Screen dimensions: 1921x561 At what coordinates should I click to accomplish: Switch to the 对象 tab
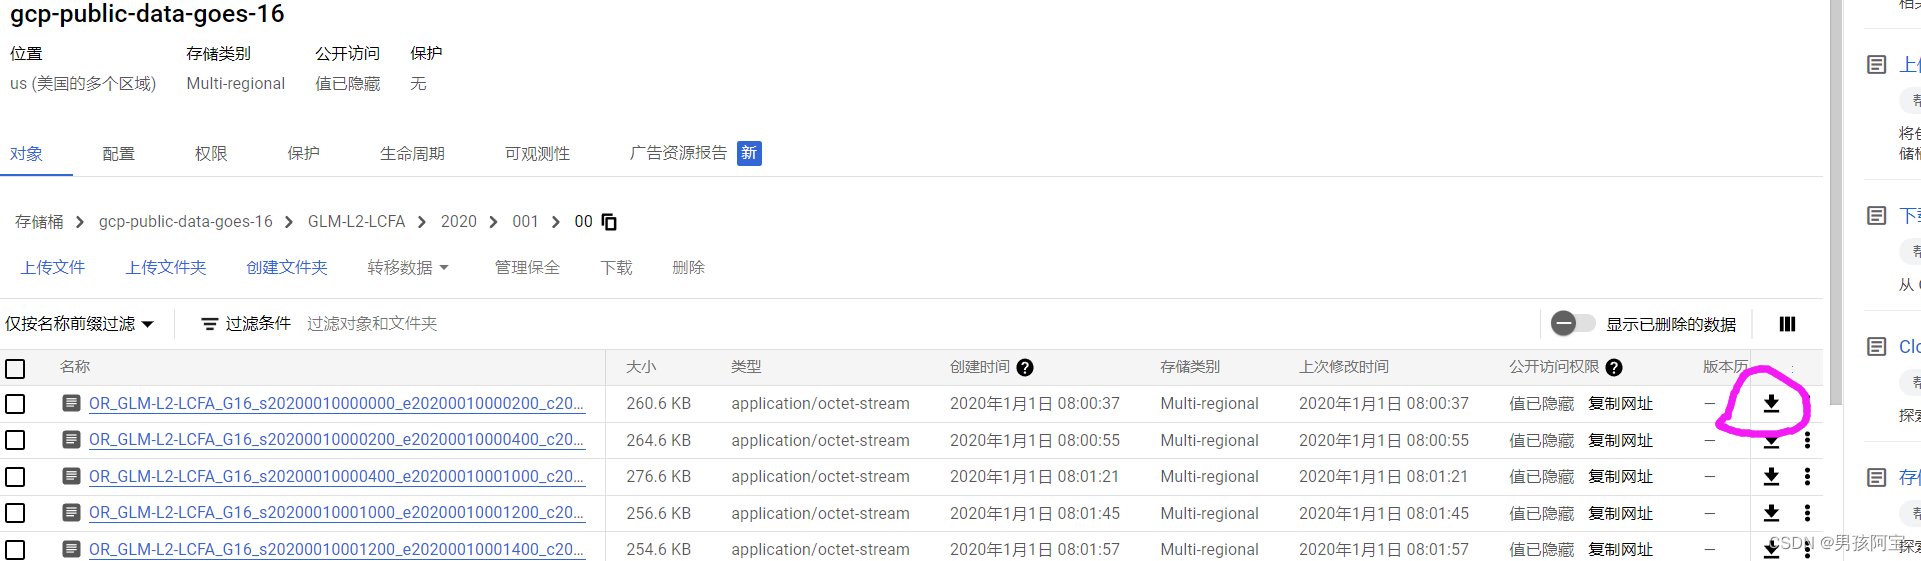coord(27,154)
